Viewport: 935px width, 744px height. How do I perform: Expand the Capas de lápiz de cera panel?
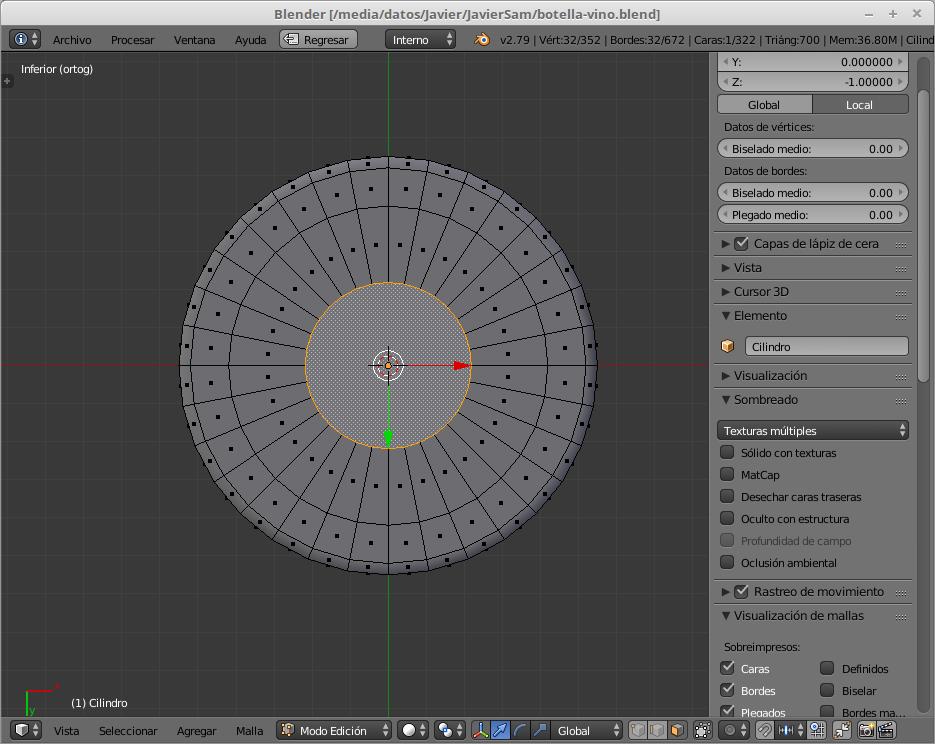pos(725,243)
